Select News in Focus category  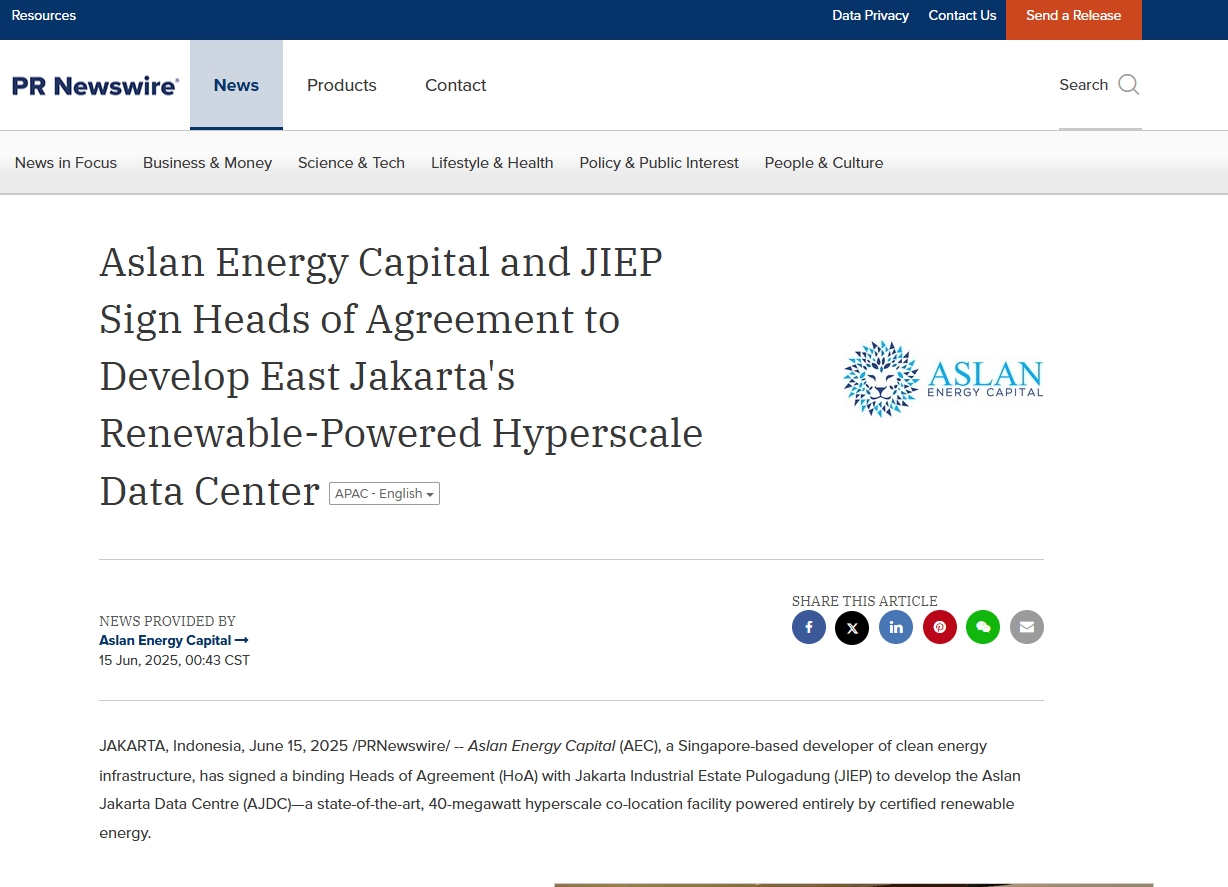click(66, 163)
